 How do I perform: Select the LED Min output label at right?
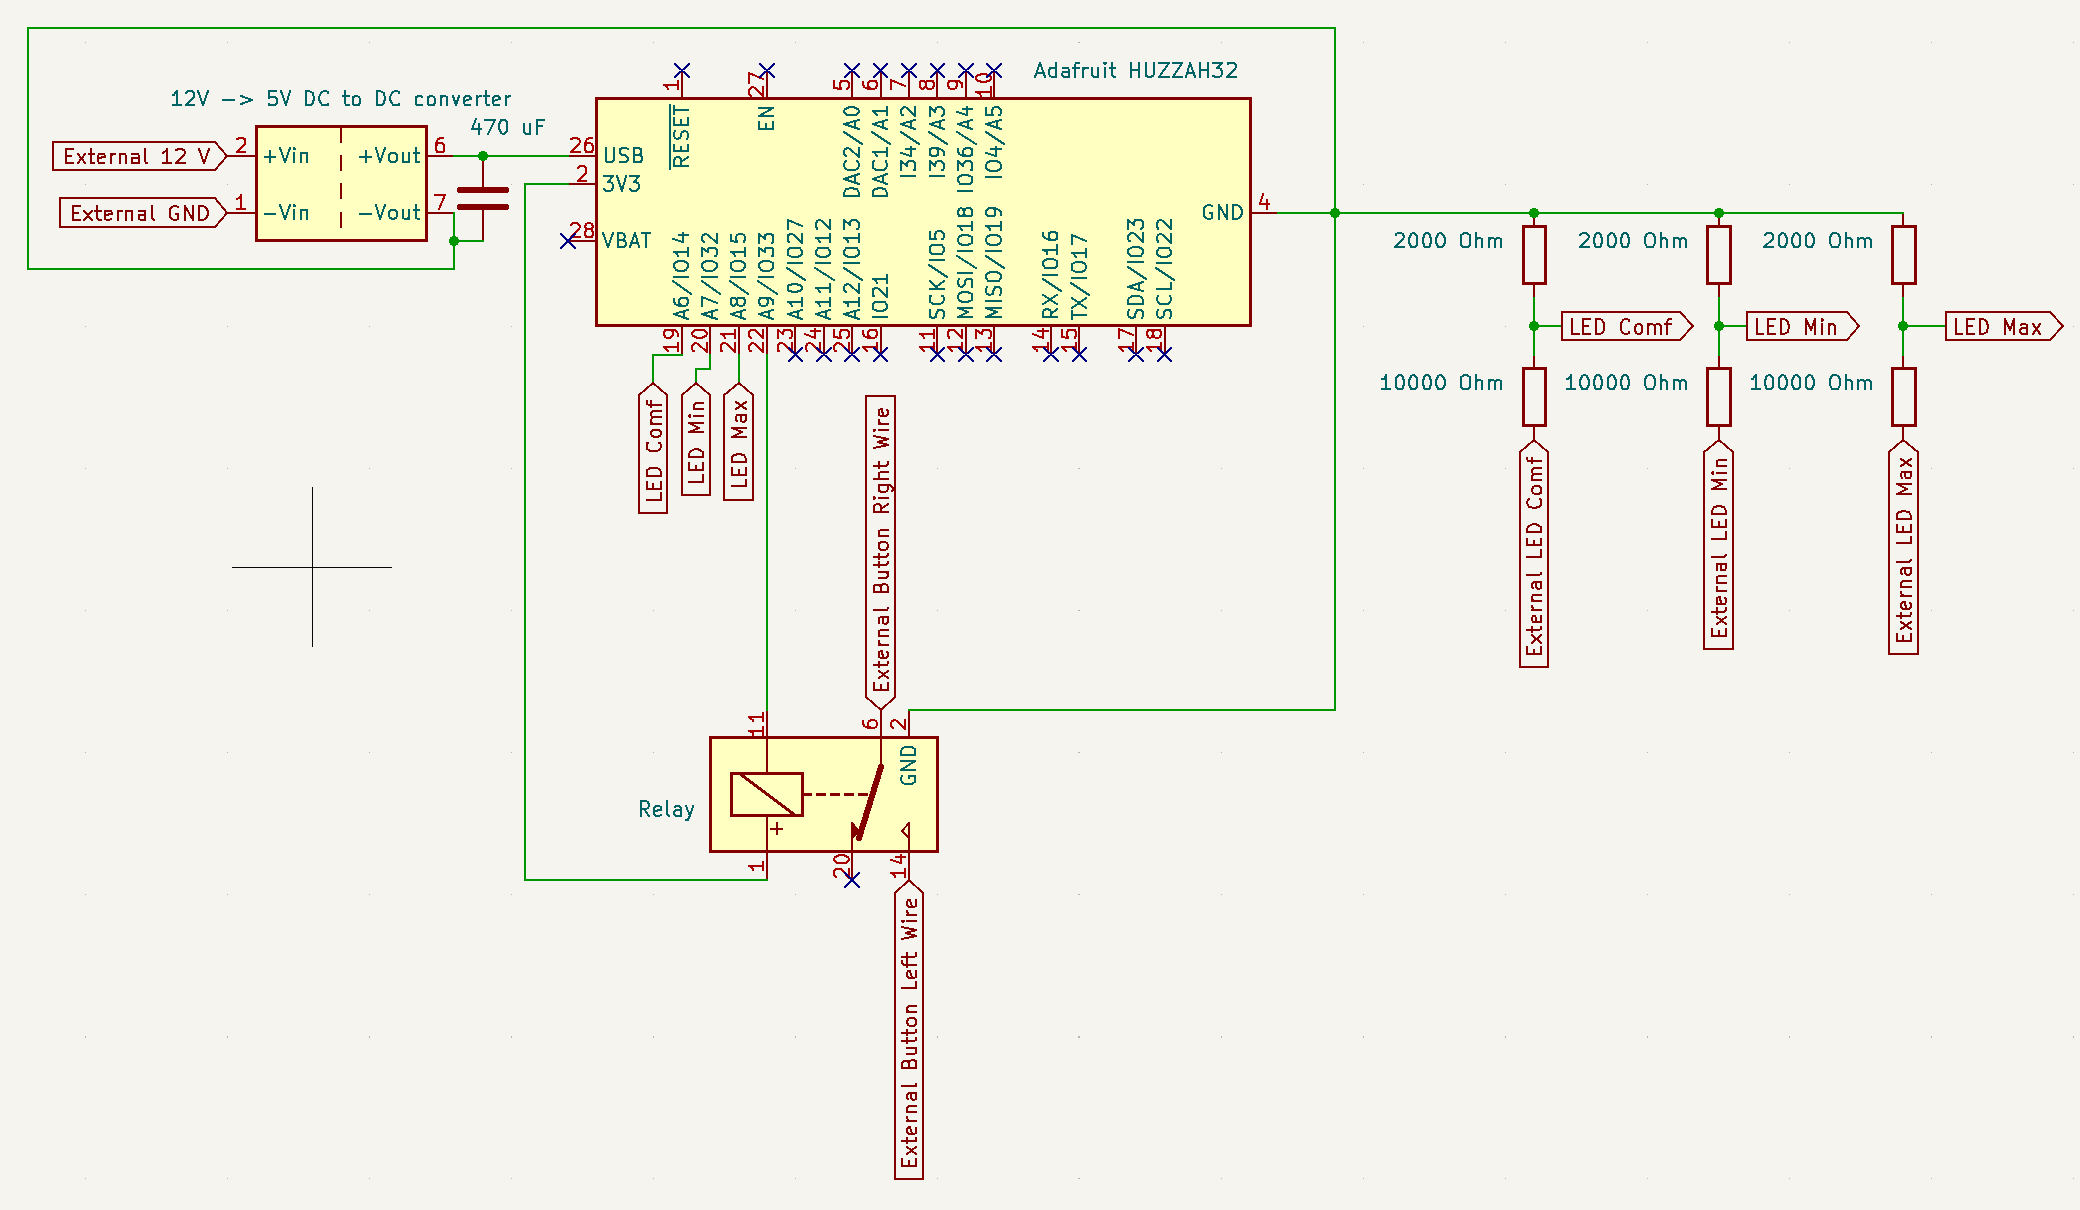tap(1802, 327)
